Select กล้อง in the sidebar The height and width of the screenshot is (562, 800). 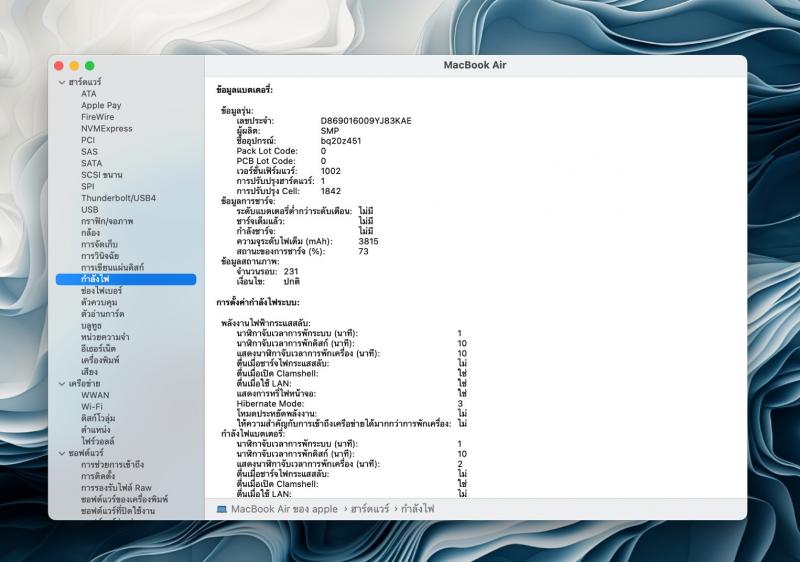[x=90, y=233]
